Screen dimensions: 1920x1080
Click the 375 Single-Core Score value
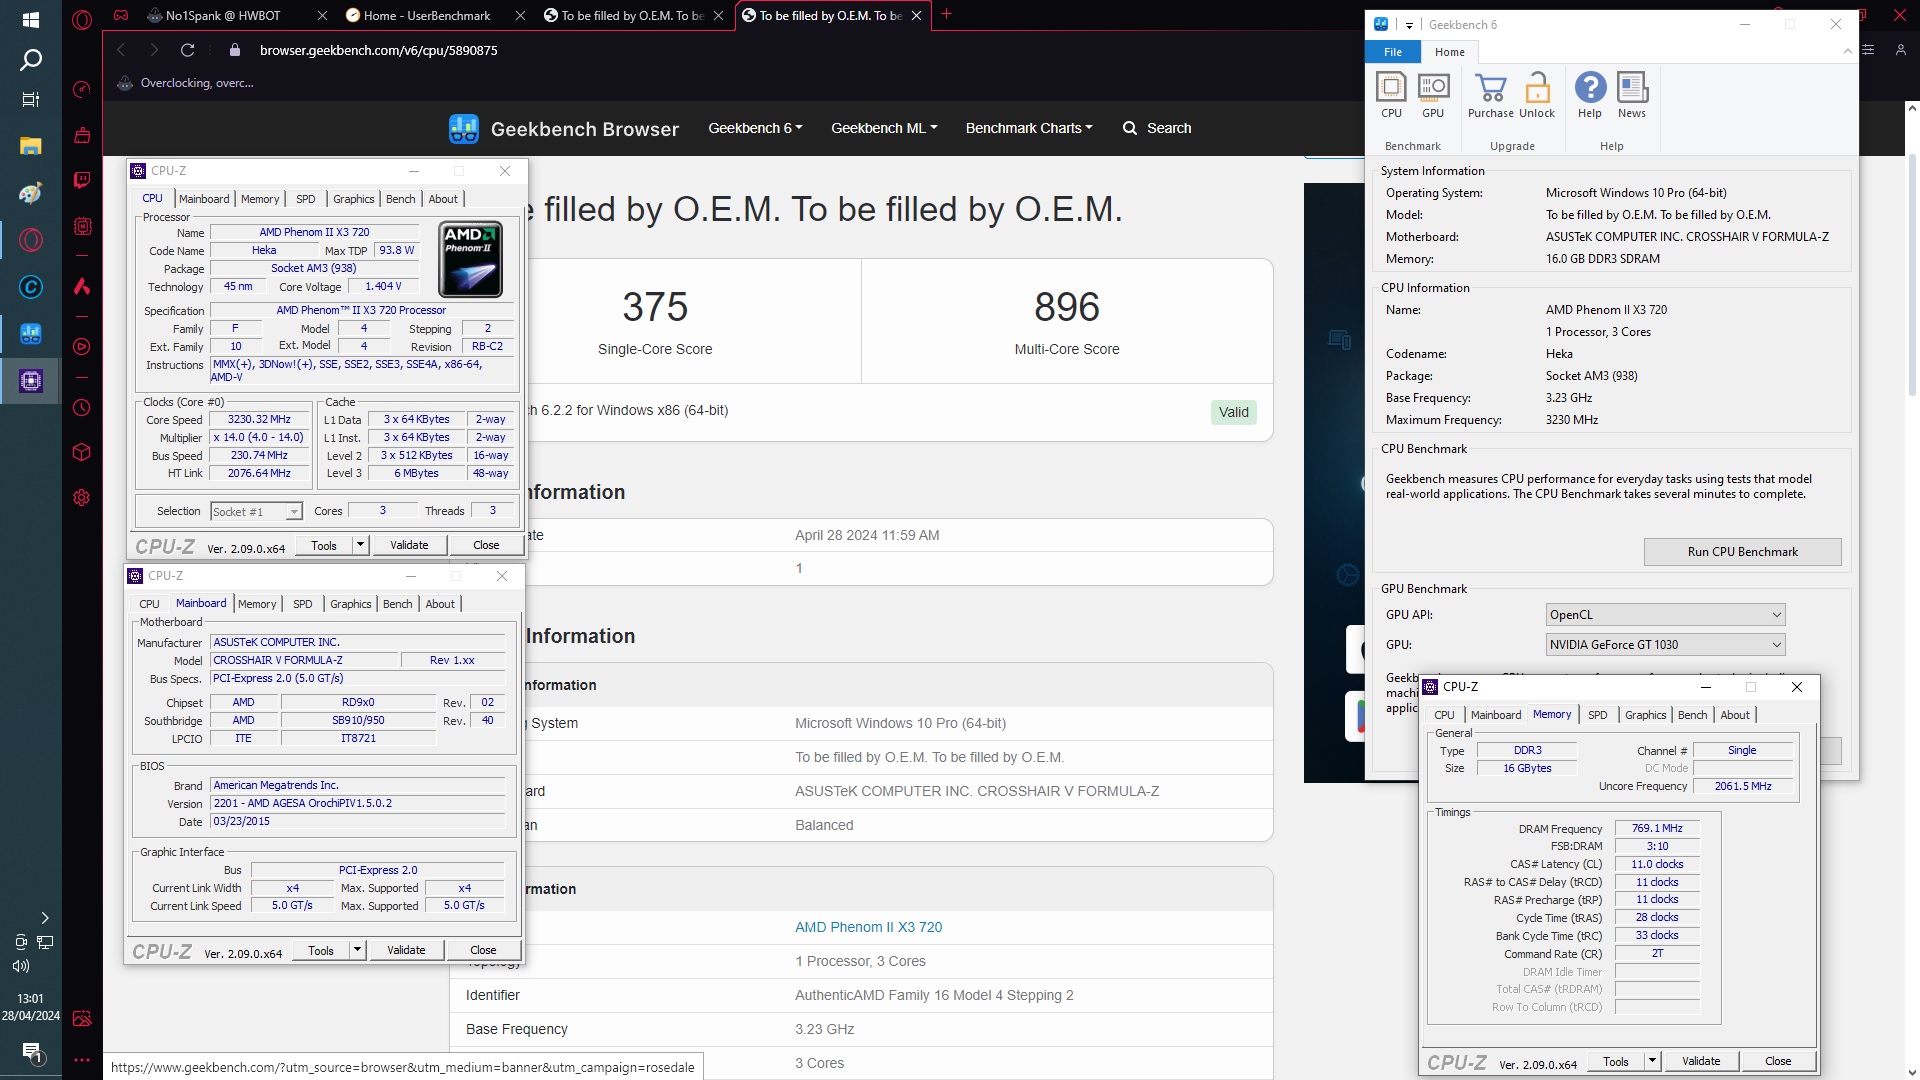[x=655, y=307]
